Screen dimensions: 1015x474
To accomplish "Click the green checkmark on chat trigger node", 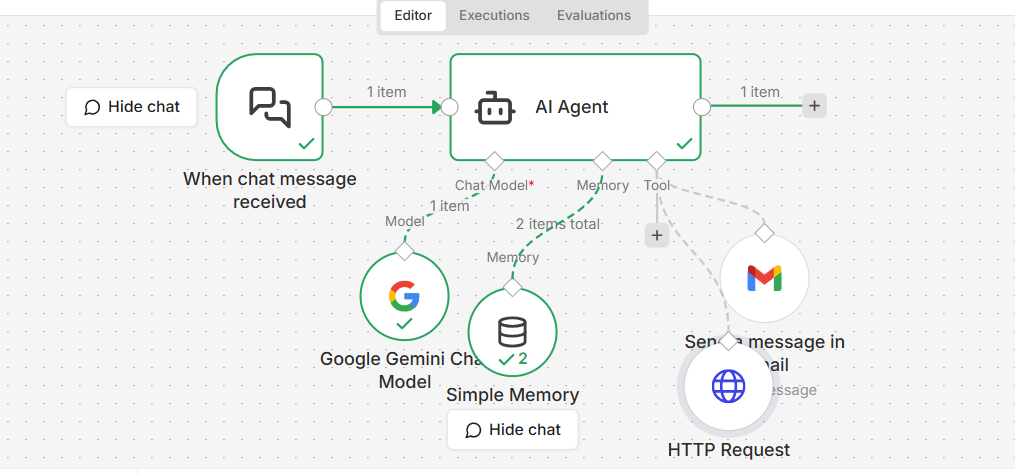I will [306, 144].
